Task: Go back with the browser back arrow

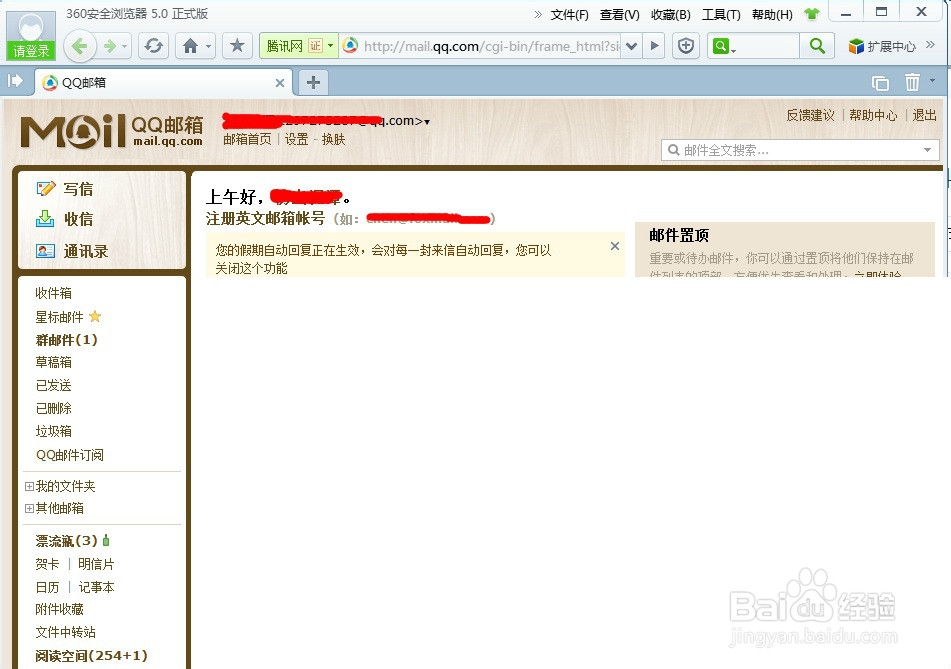Action: point(79,46)
